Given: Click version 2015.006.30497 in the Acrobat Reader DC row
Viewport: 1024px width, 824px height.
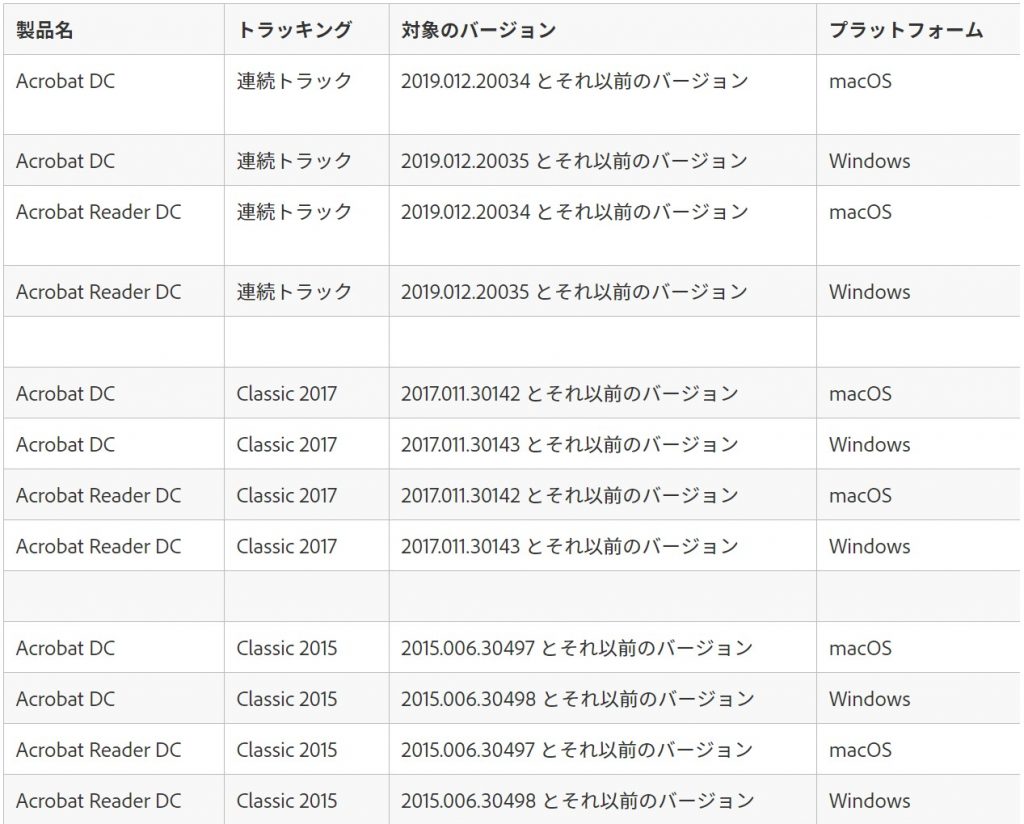Looking at the screenshot, I should 468,750.
